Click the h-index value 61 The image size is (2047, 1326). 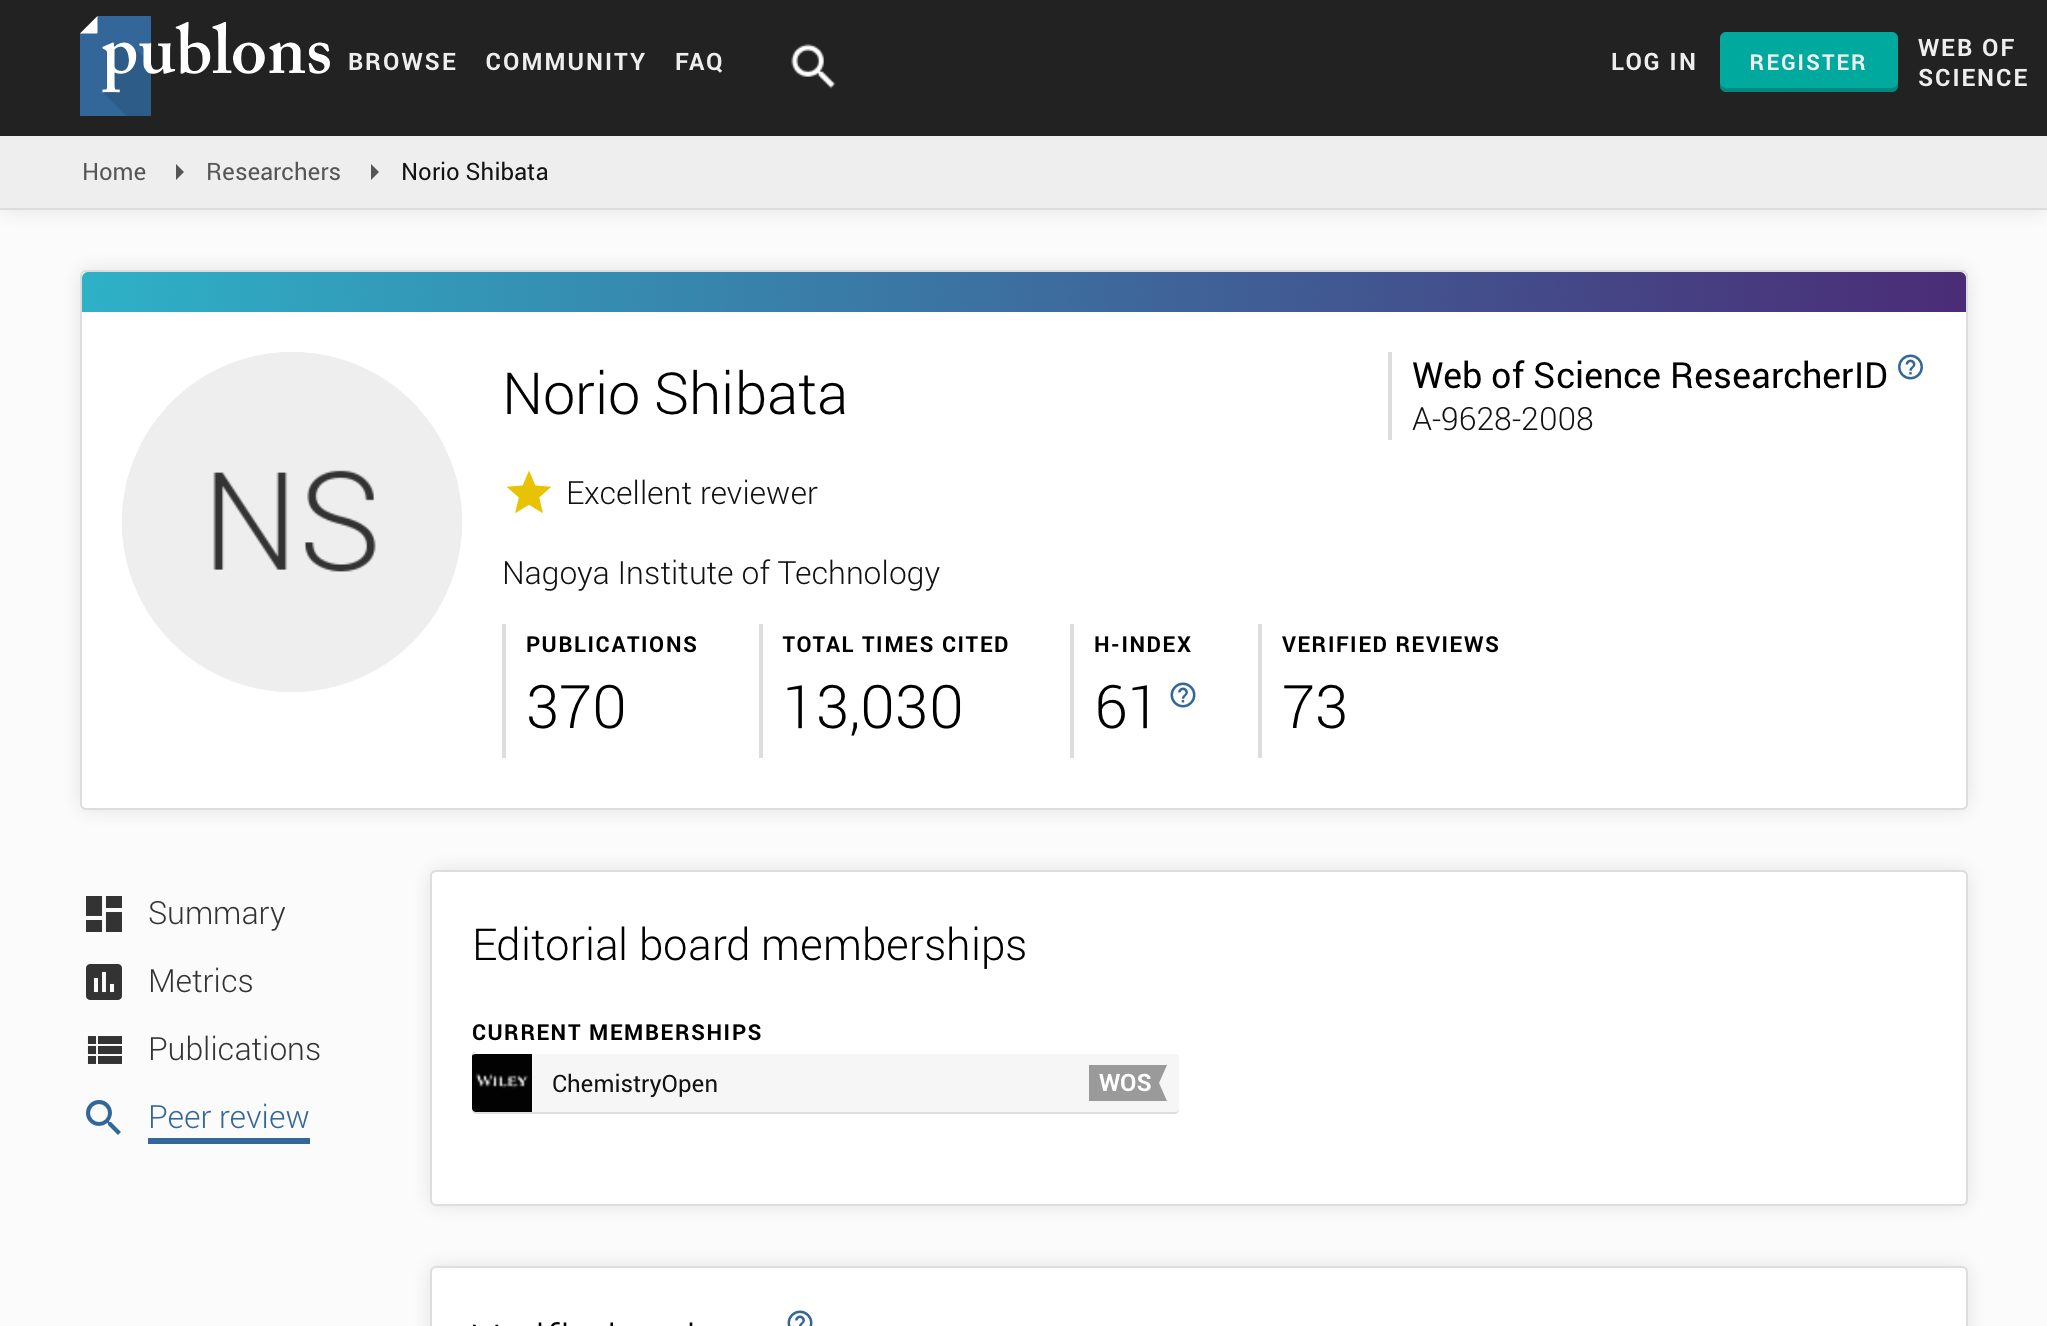click(1125, 707)
